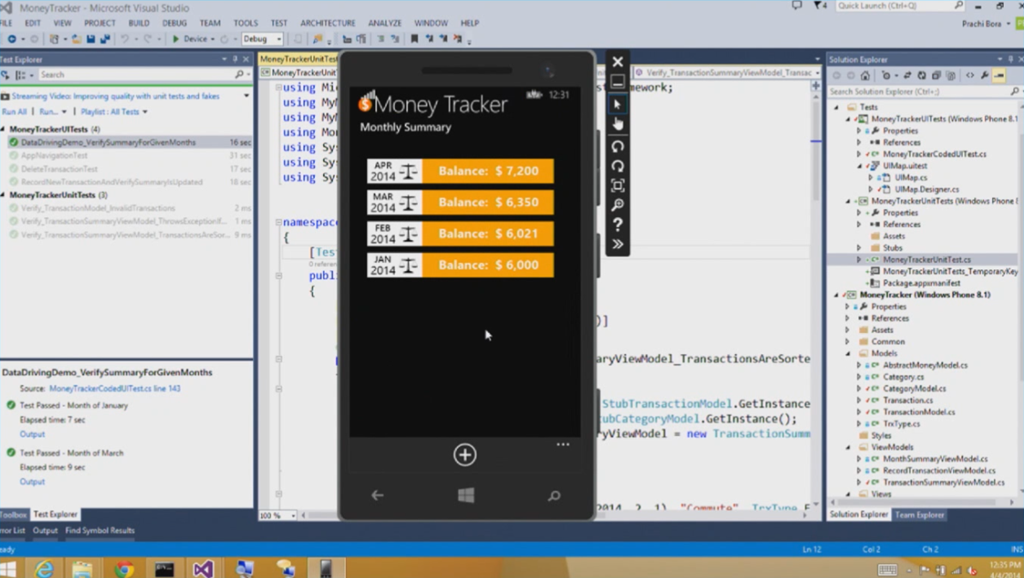Open the BUILD menu
The height and width of the screenshot is (578, 1024).
tap(138, 23)
